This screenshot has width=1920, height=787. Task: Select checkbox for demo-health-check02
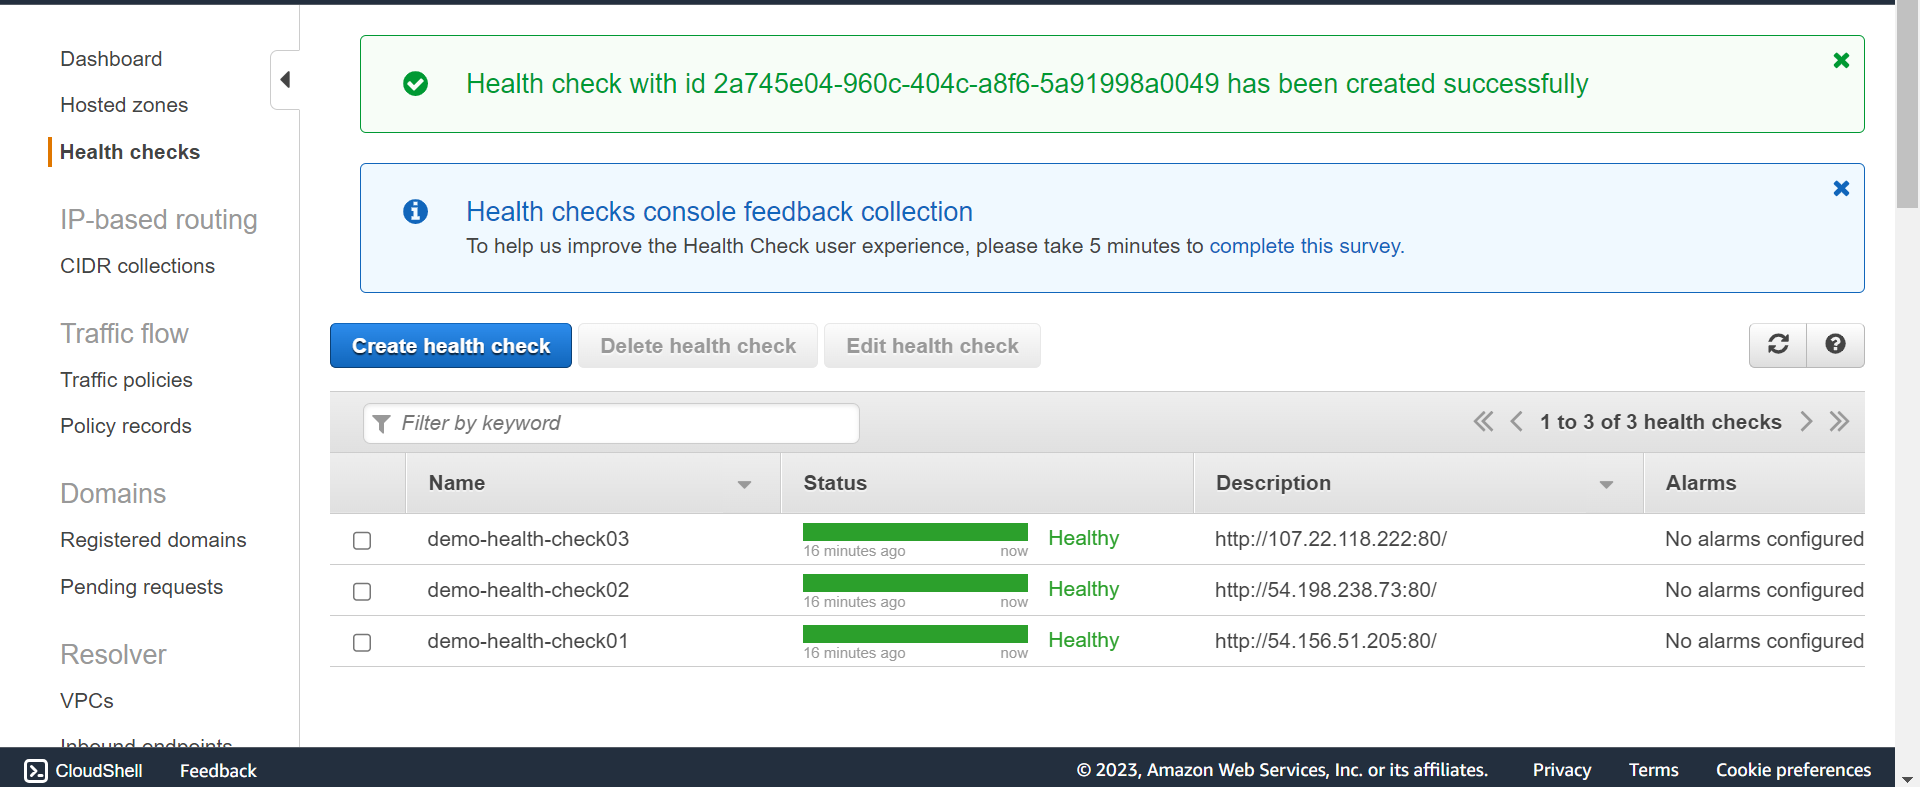362,592
